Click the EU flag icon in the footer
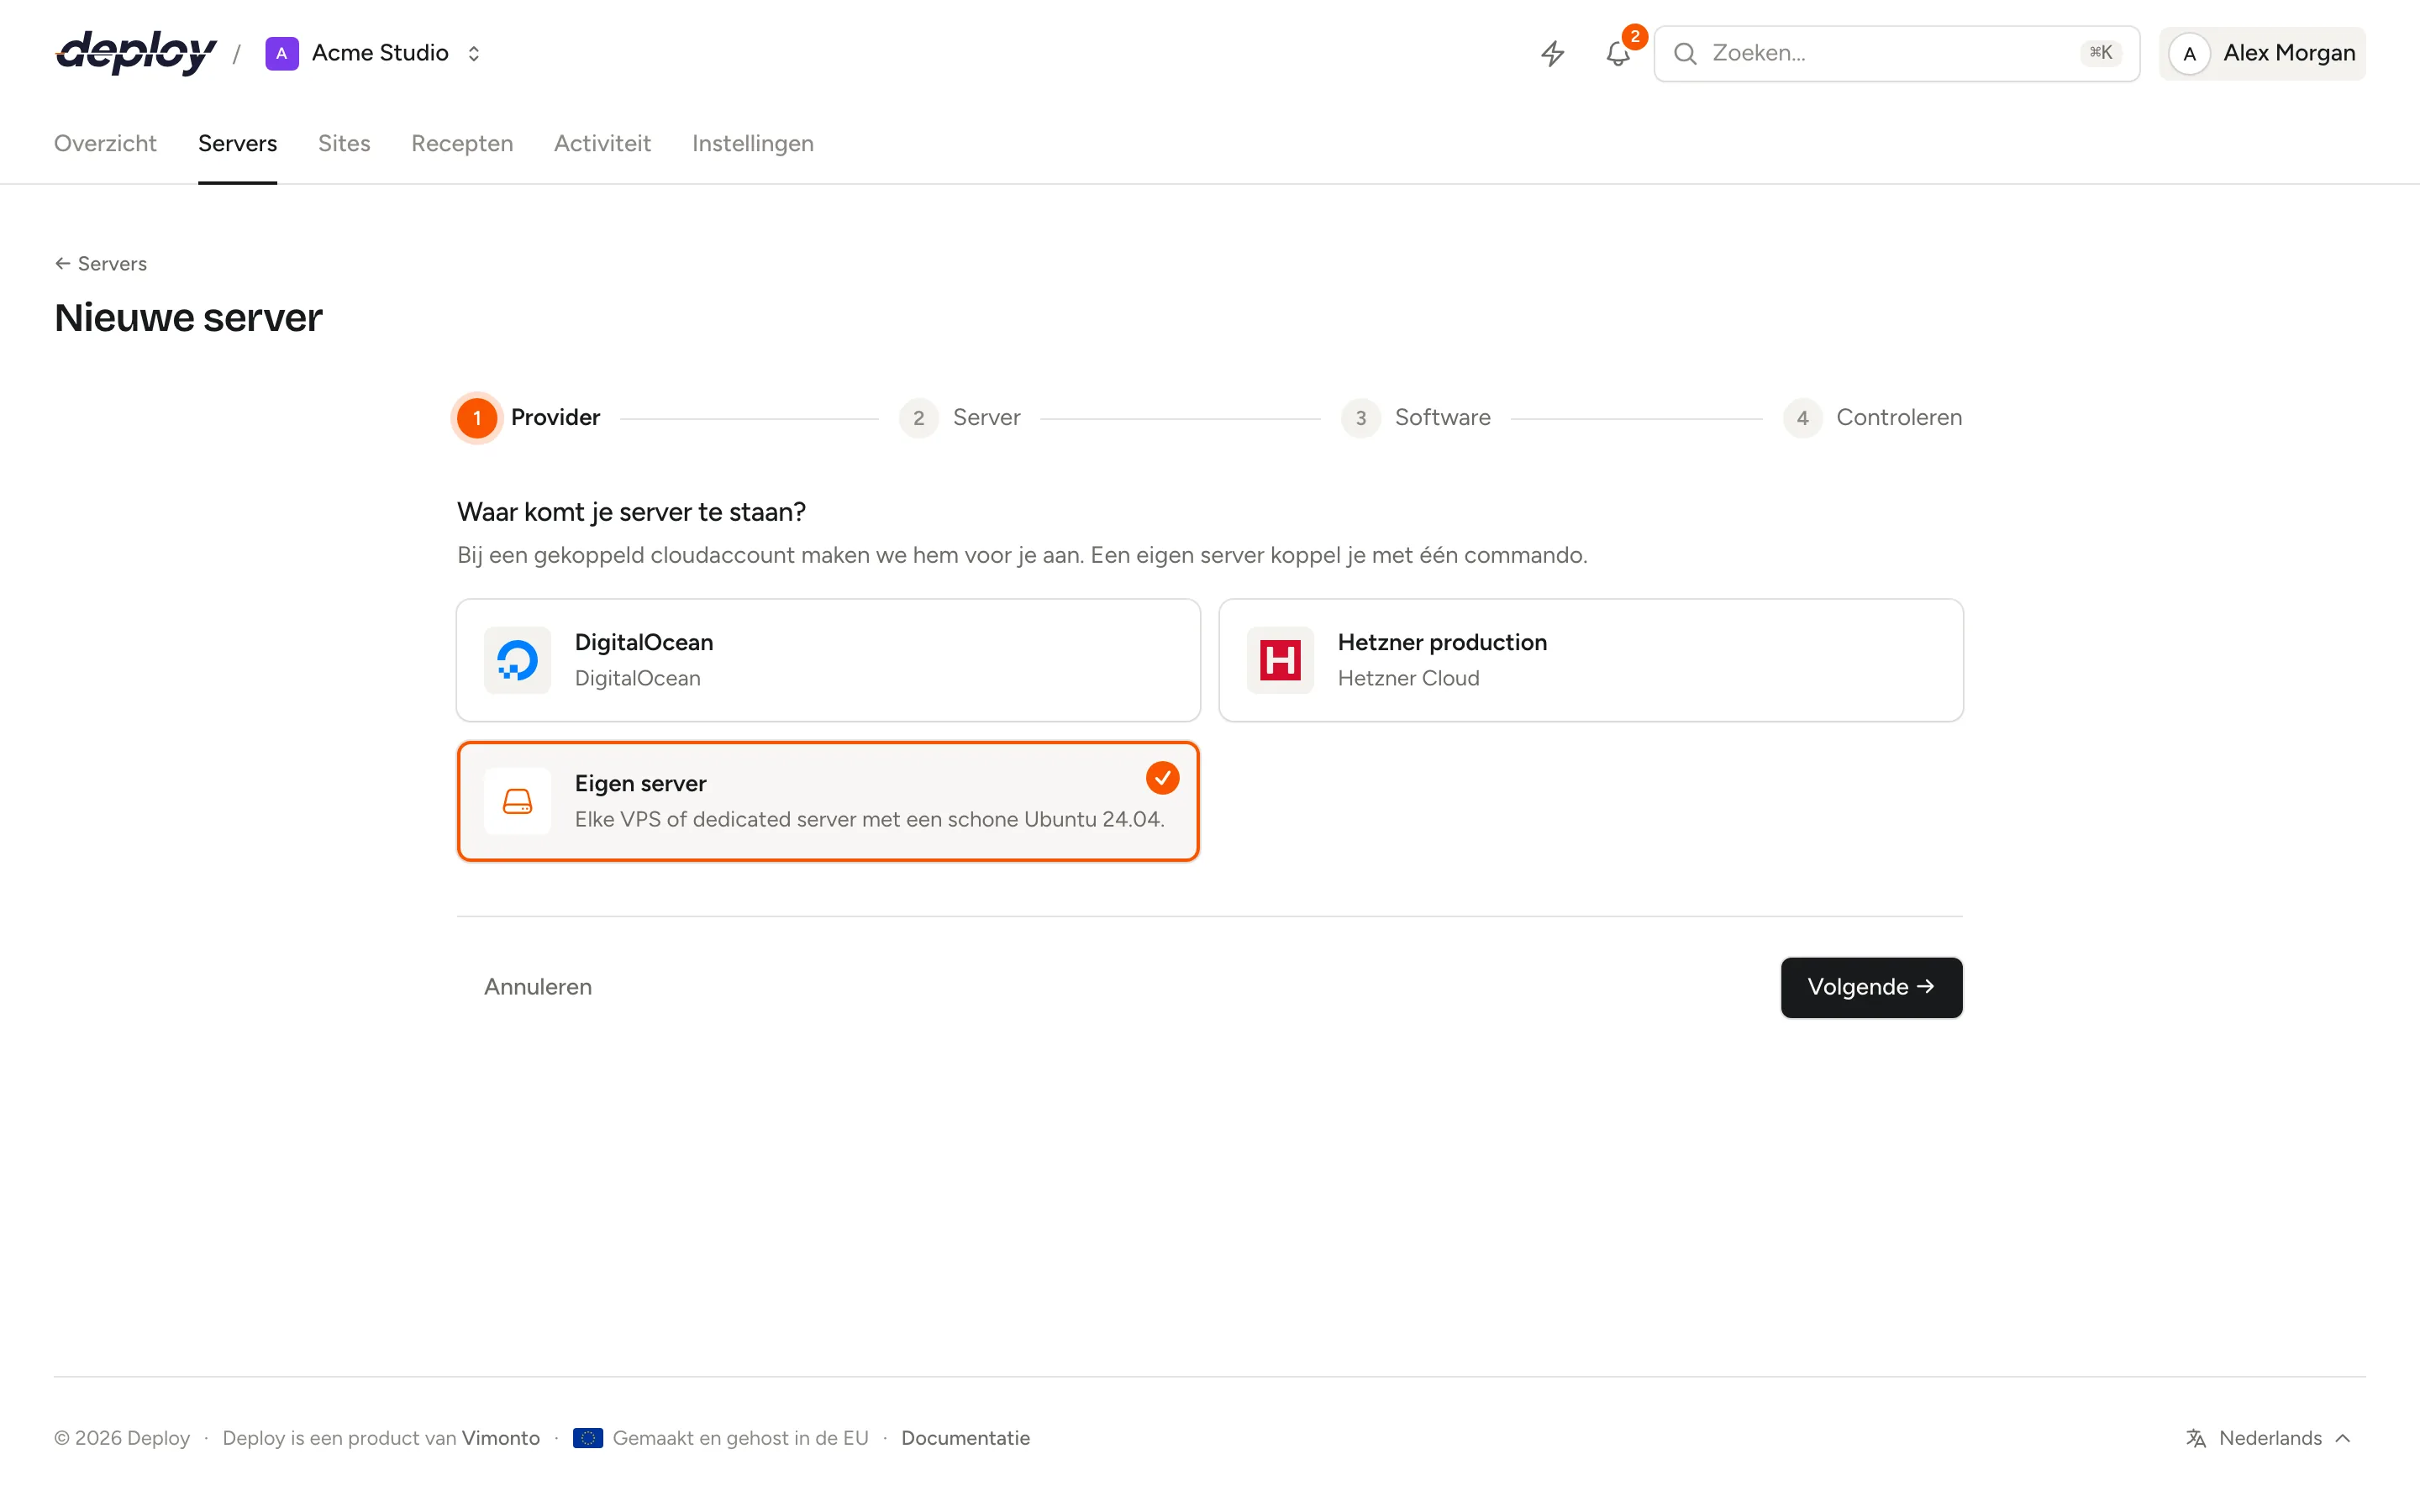This screenshot has height=1512, width=2420. coord(588,1438)
